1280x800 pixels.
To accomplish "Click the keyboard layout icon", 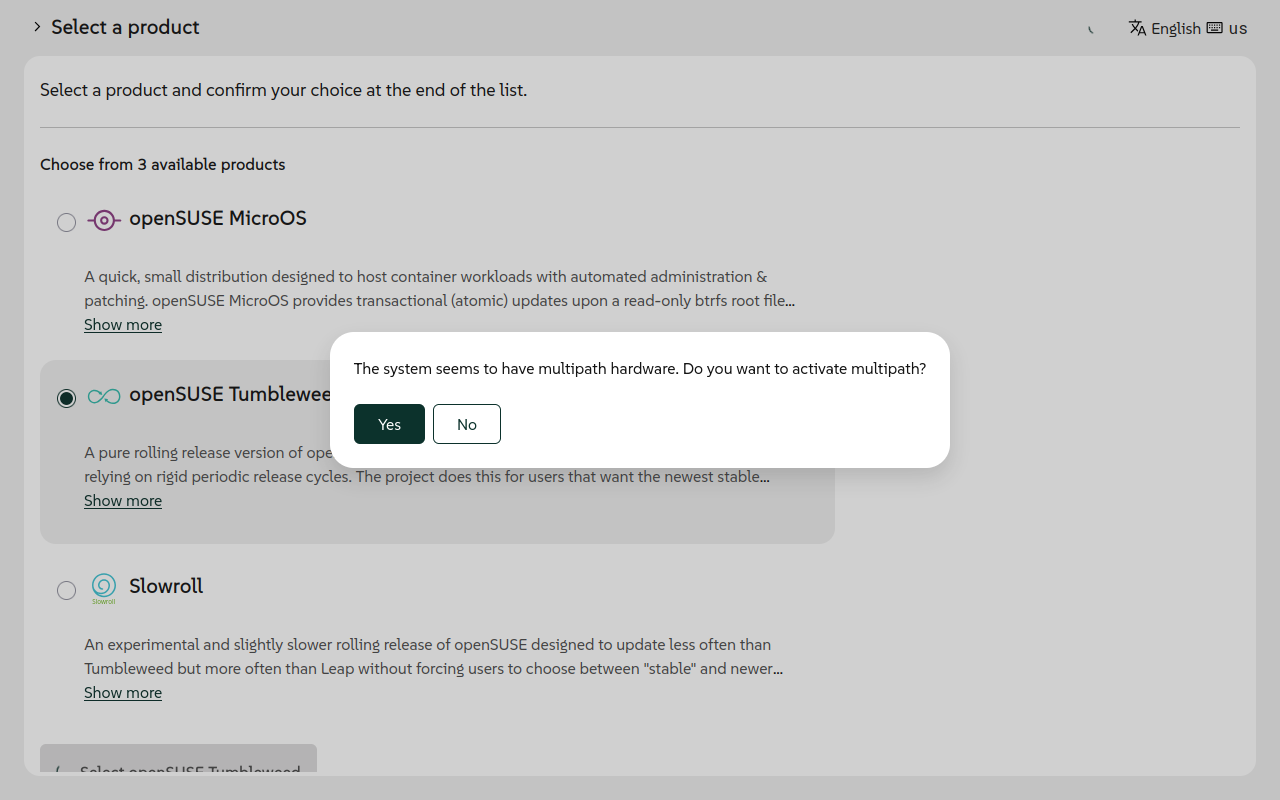I will pos(1212,28).
